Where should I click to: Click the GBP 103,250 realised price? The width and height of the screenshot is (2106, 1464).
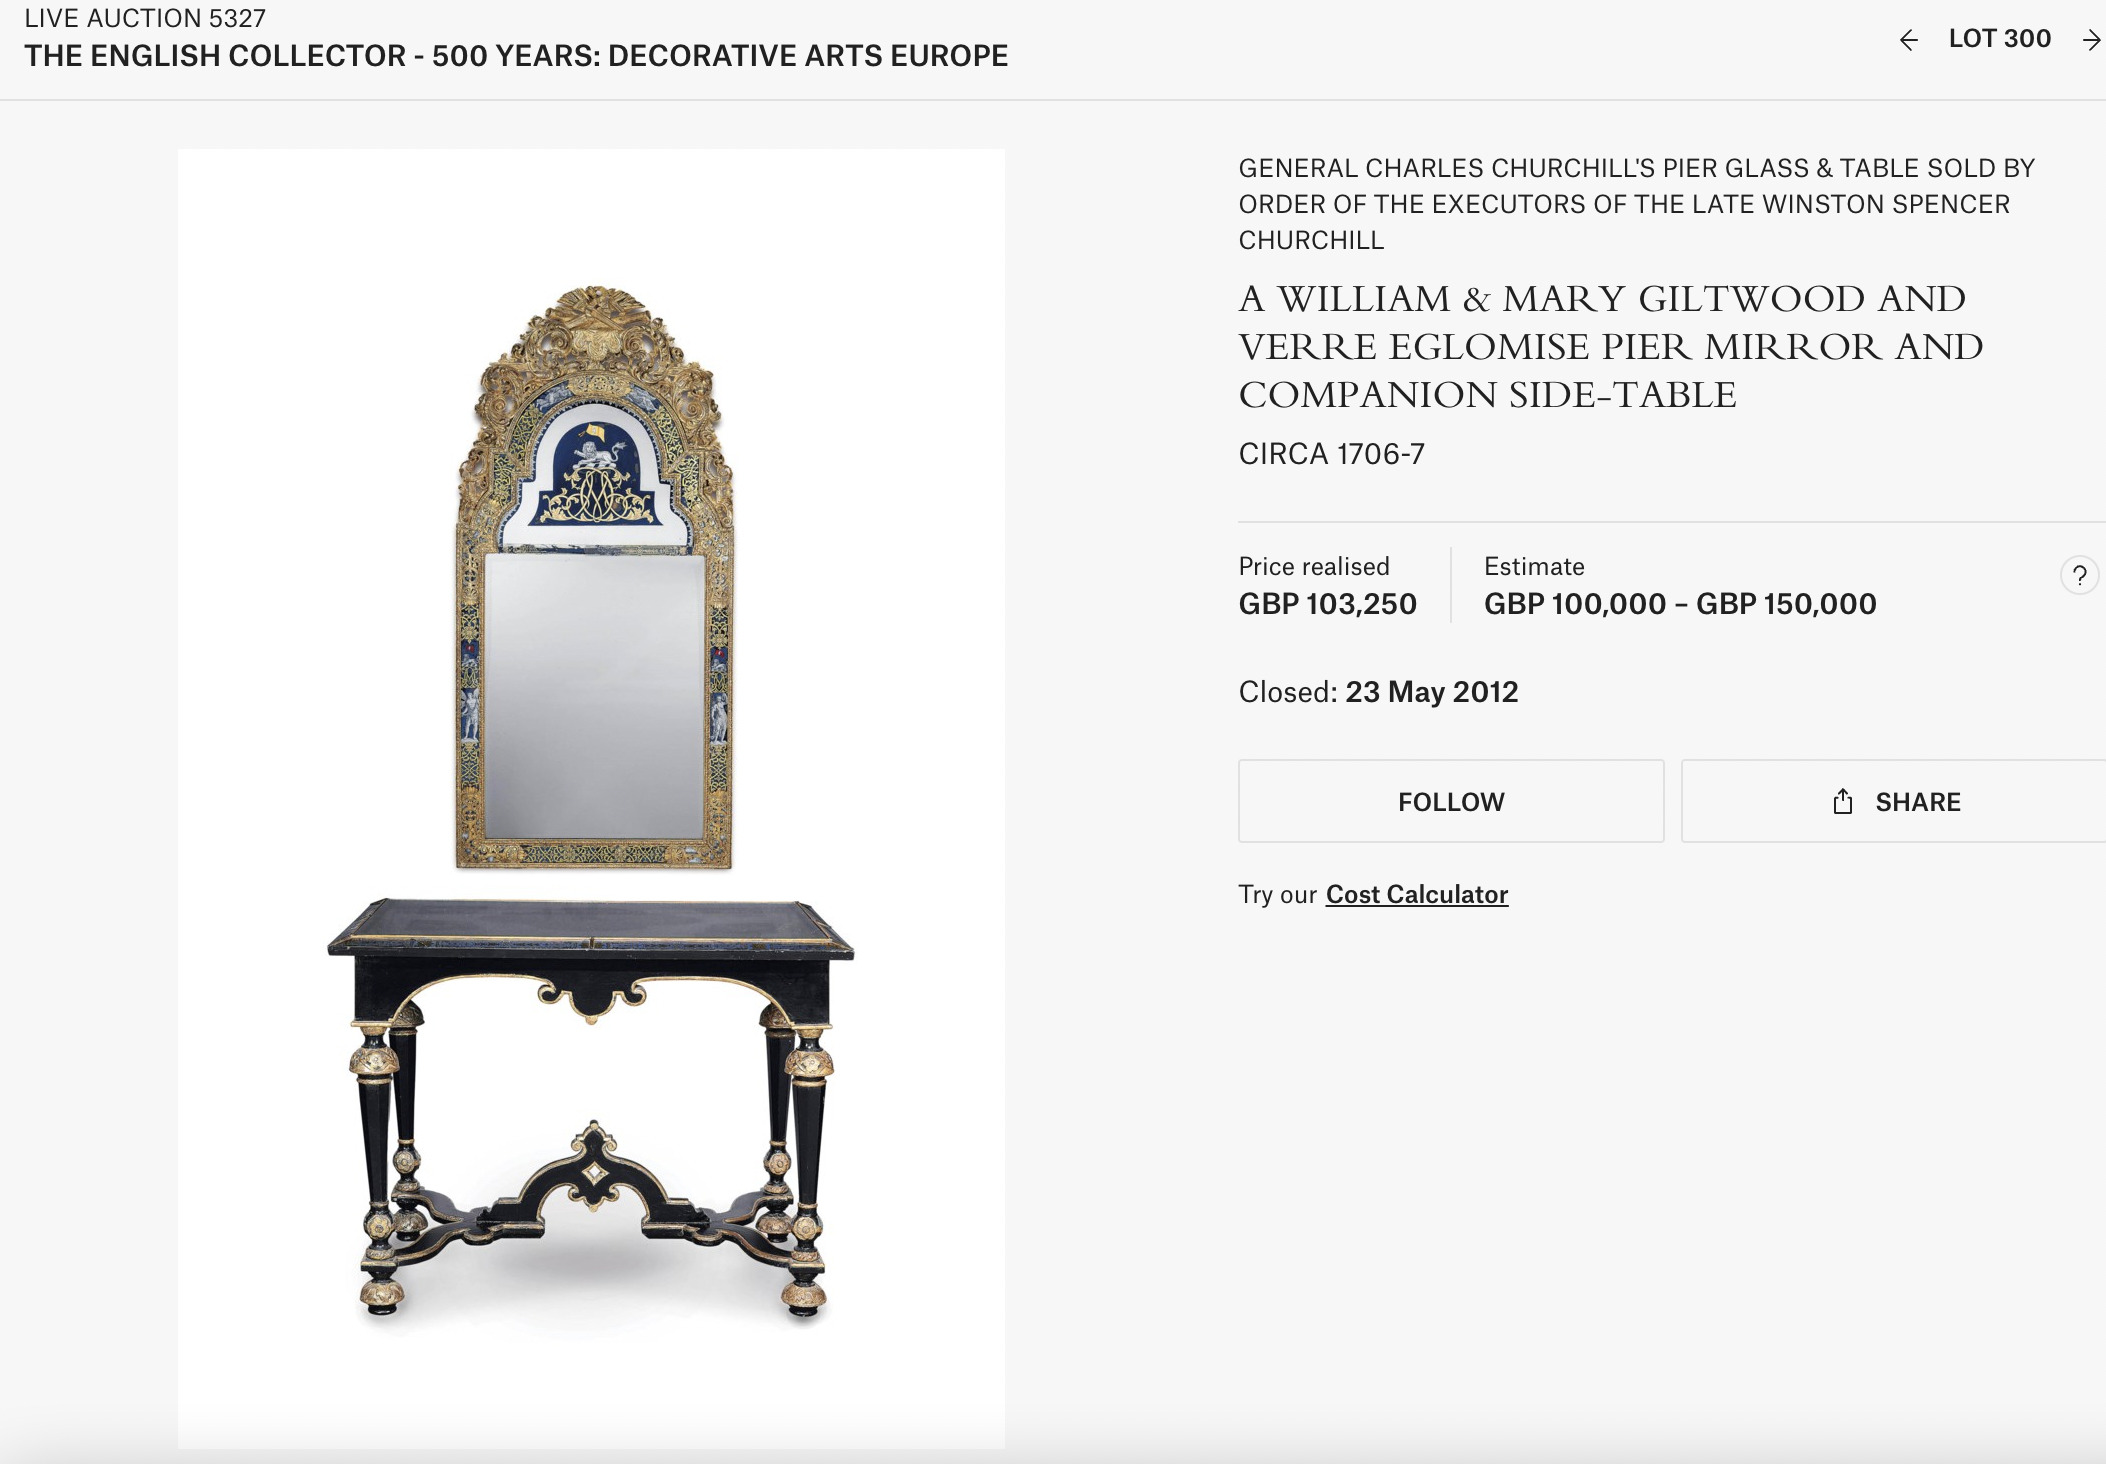tap(1327, 604)
